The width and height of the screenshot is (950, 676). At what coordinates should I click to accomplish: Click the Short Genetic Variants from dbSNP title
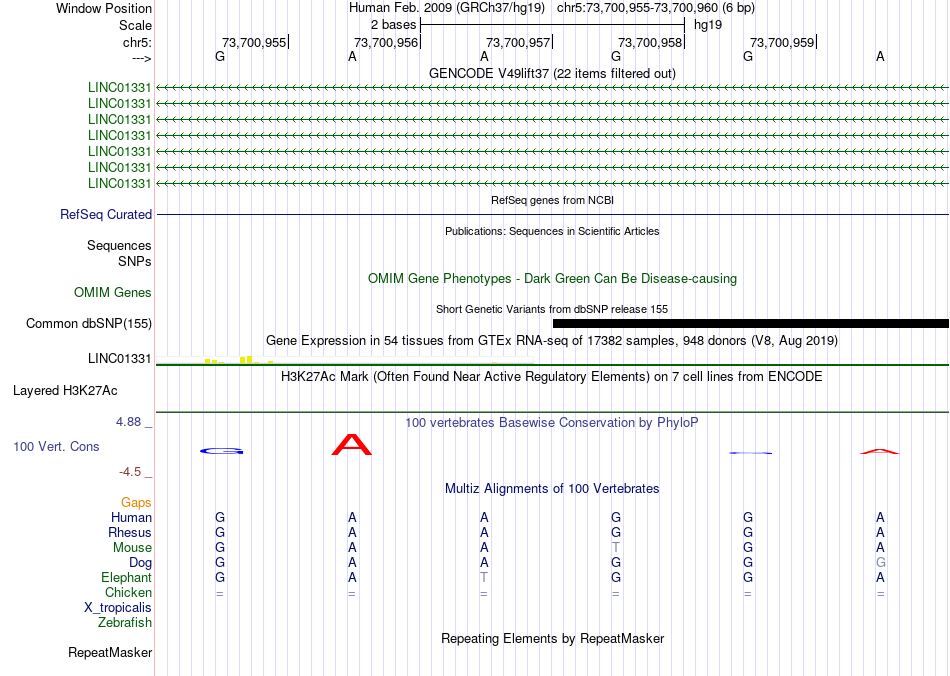[x=552, y=309]
